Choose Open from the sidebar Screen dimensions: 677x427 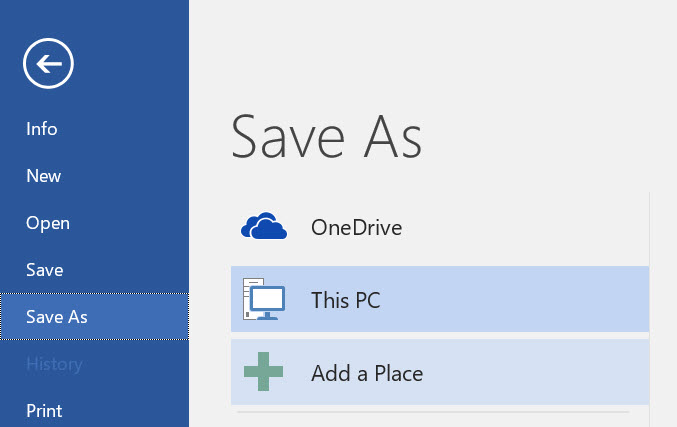[47, 223]
